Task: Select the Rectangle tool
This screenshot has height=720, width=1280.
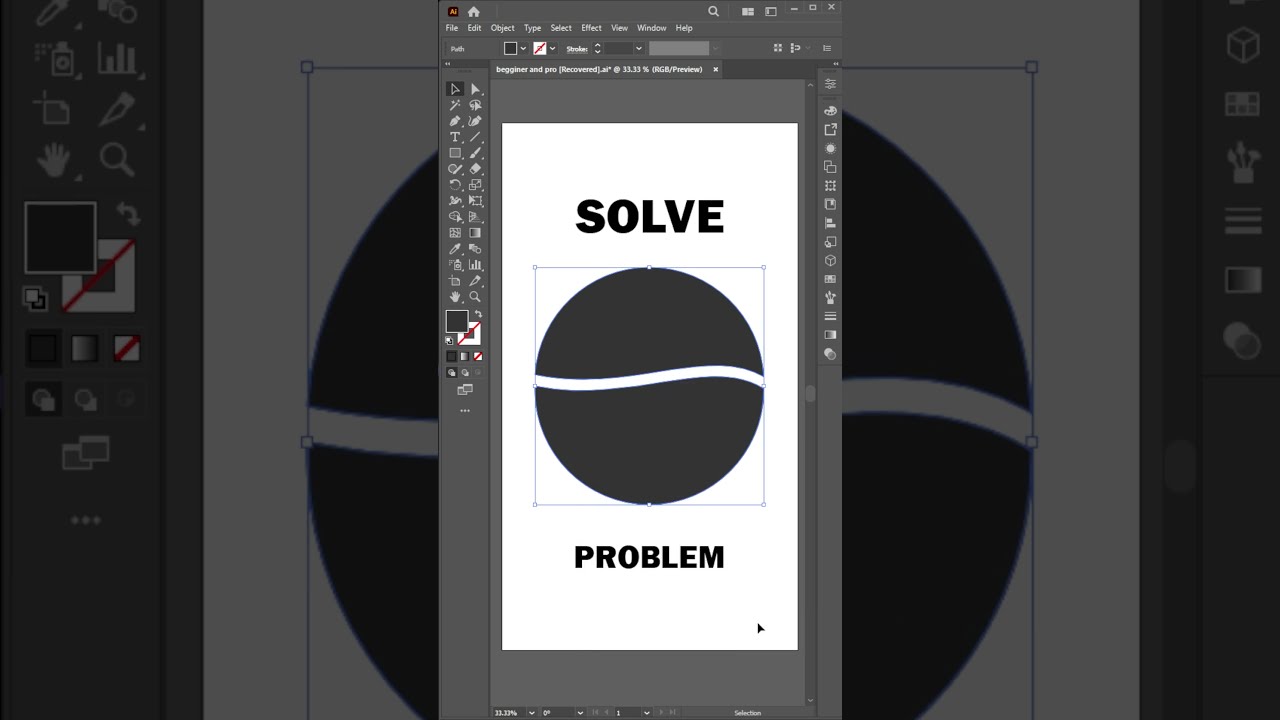Action: (x=455, y=153)
